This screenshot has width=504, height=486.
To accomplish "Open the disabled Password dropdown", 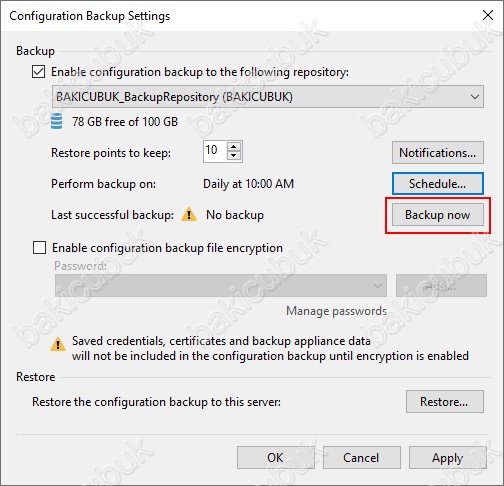I will (x=221, y=285).
